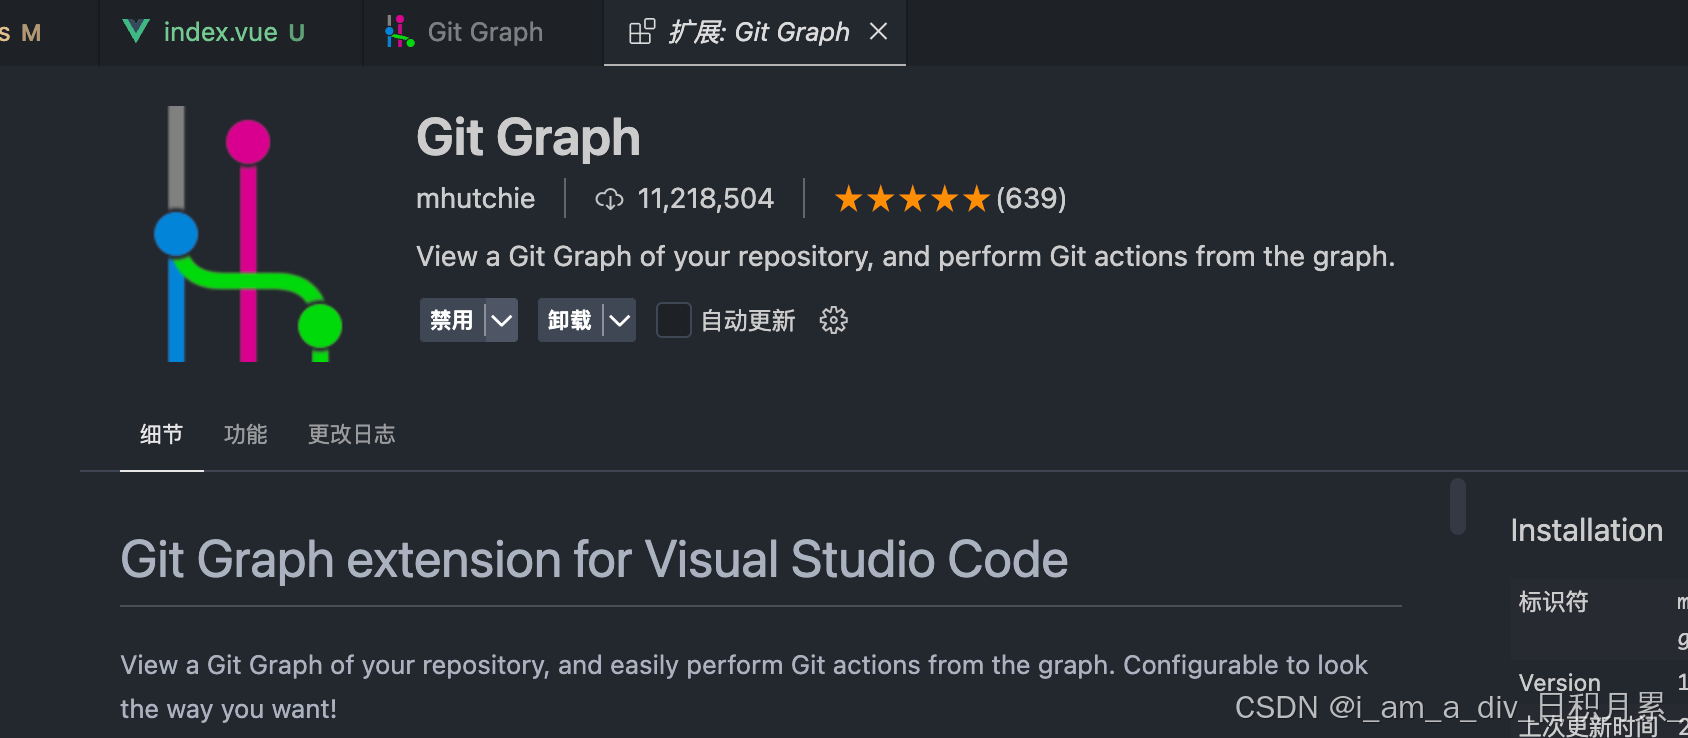Click the 标识符 identifier label

pyautogui.click(x=1553, y=601)
